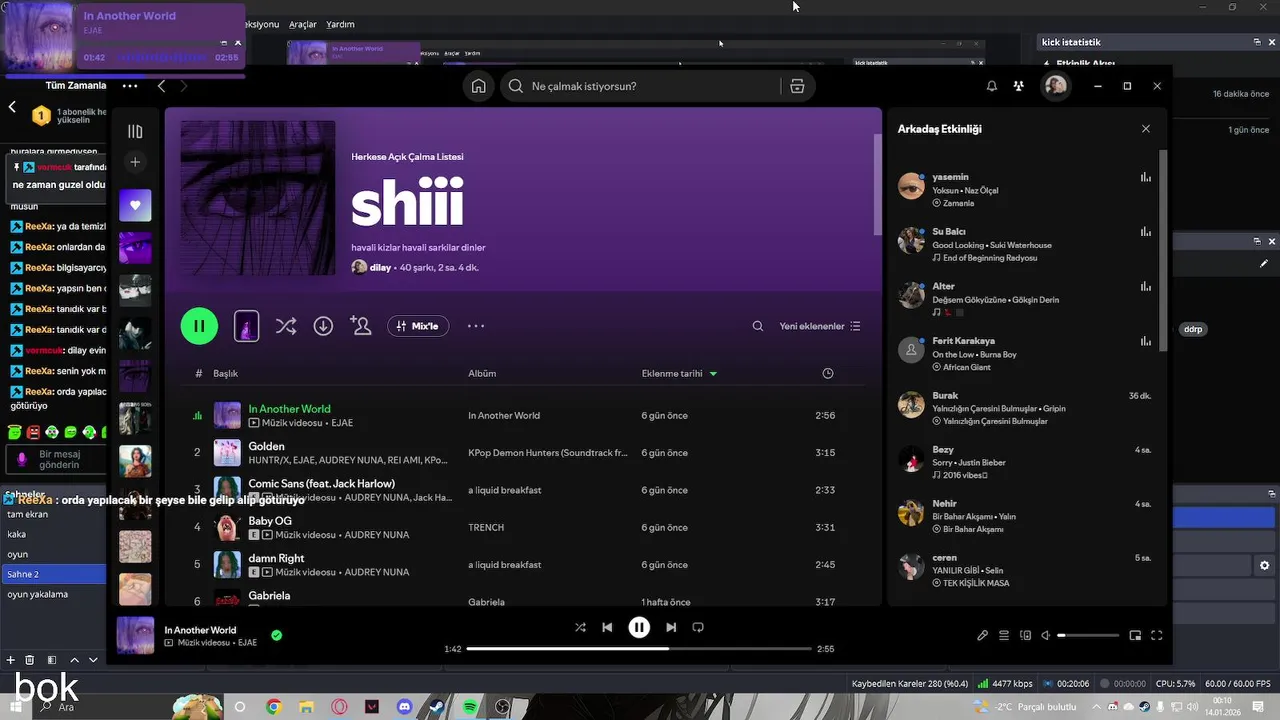Screen dimensions: 1280x720
Task: Toggle shuffle in the bottom player bar
Action: tap(580, 627)
